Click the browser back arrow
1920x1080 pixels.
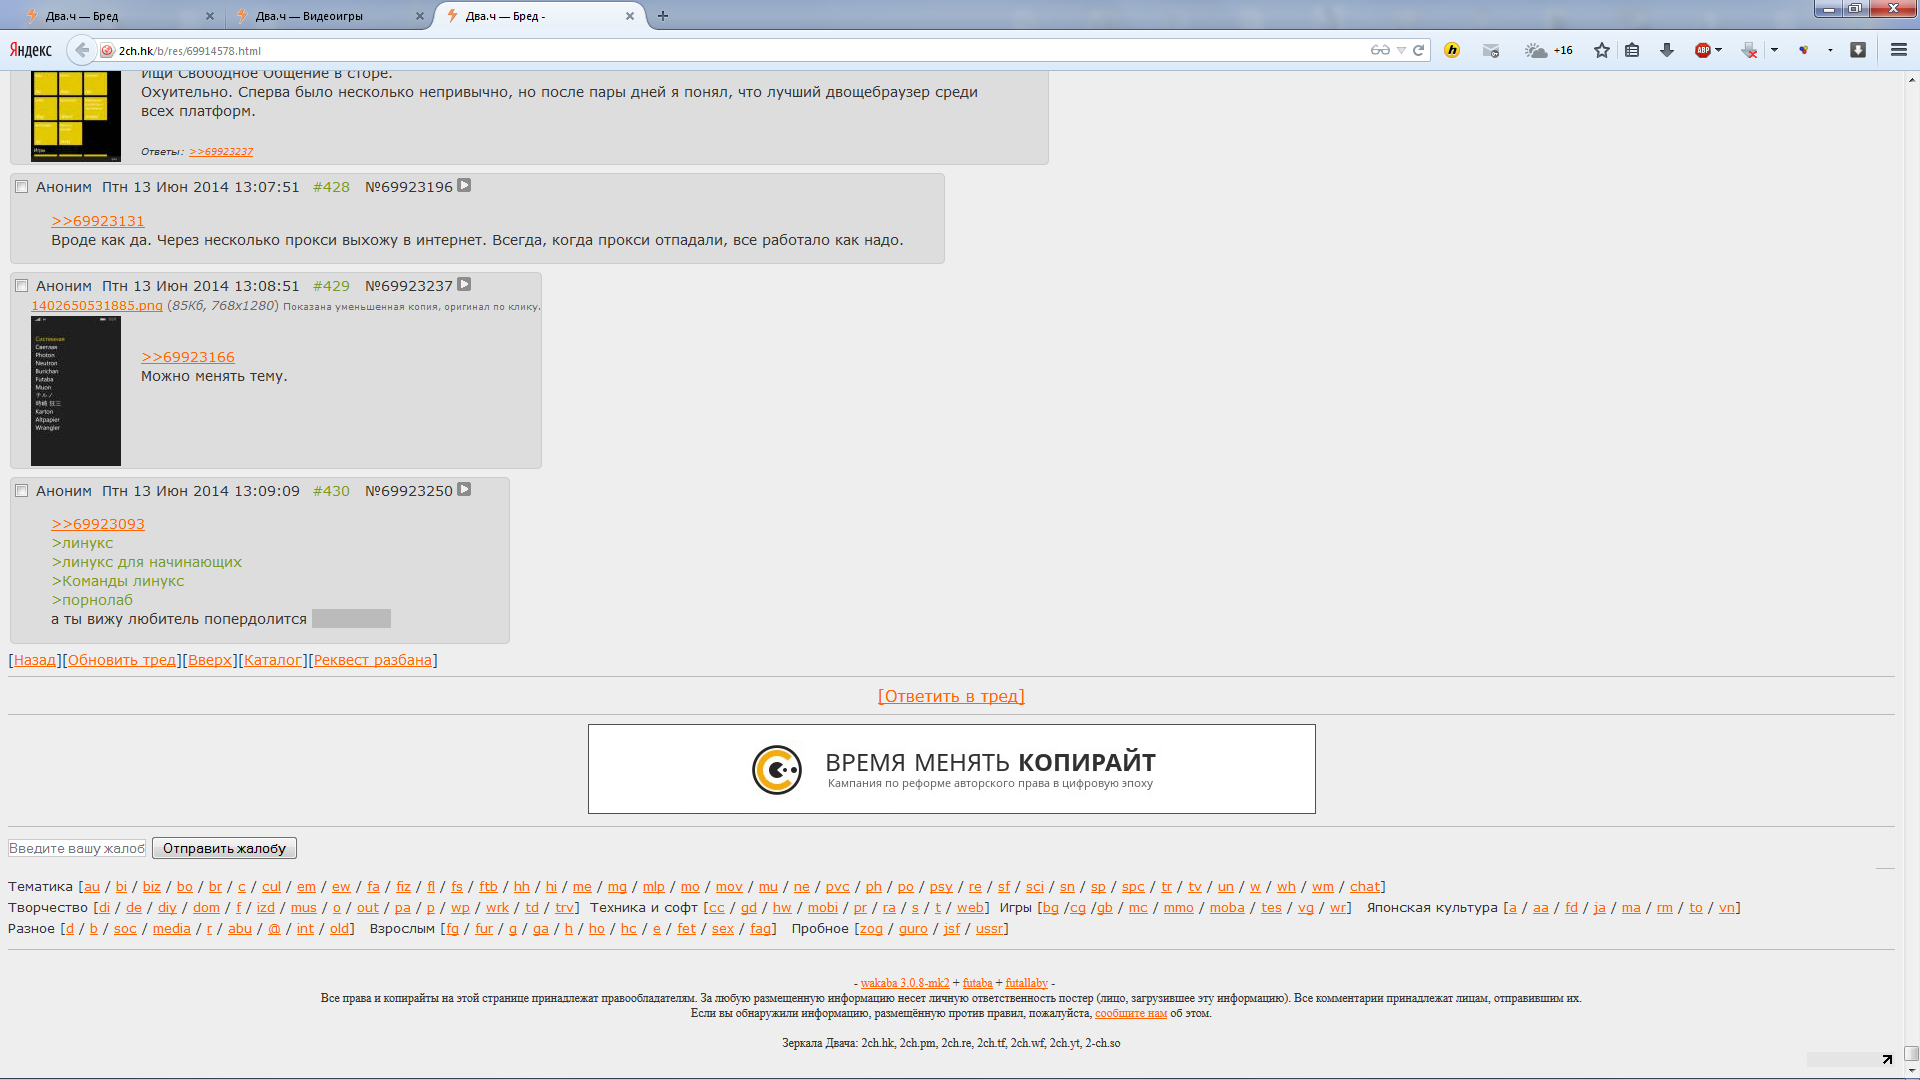click(82, 50)
